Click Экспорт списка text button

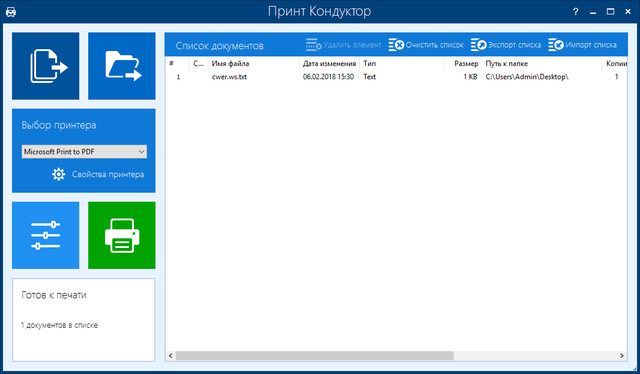click(x=514, y=45)
